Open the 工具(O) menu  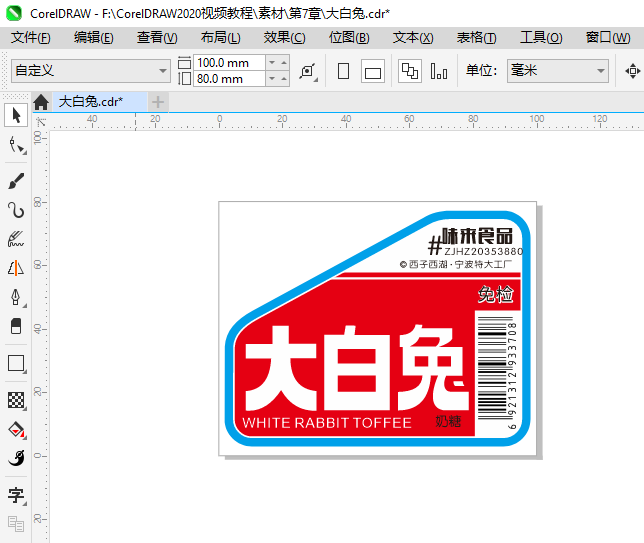tap(541, 38)
